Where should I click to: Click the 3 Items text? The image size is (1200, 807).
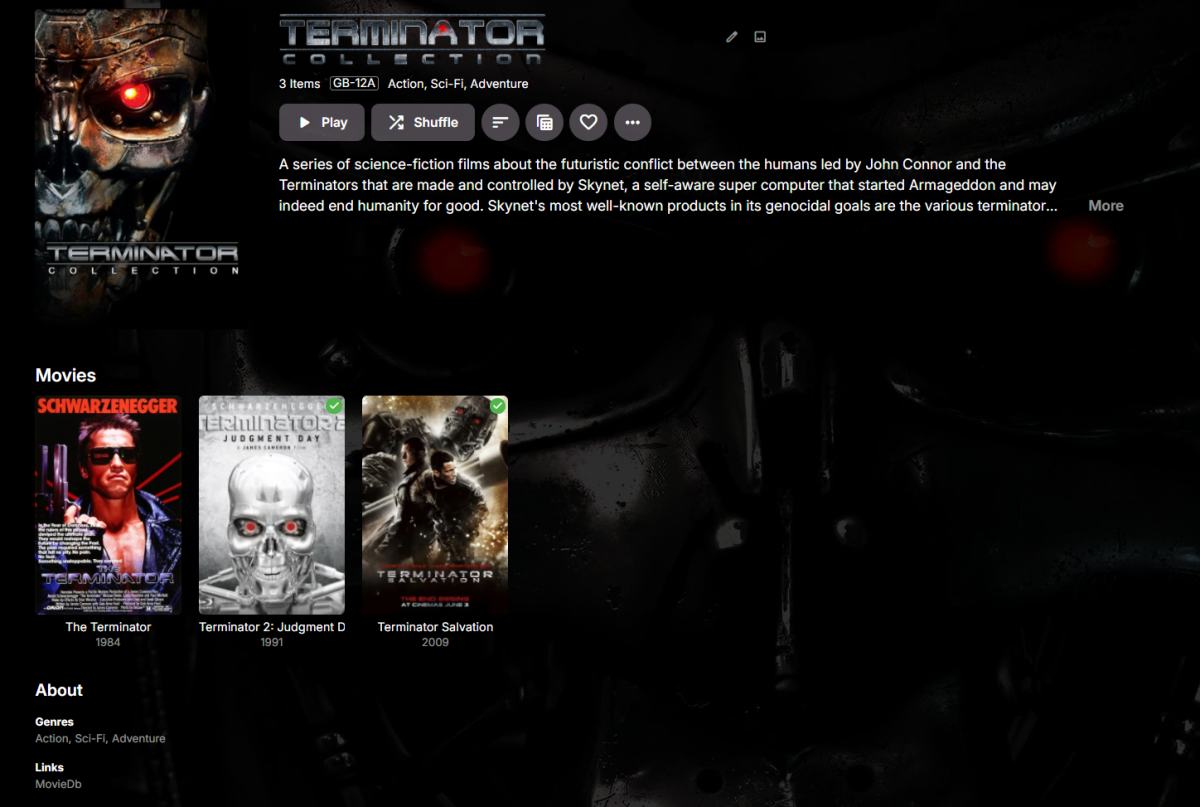[299, 84]
